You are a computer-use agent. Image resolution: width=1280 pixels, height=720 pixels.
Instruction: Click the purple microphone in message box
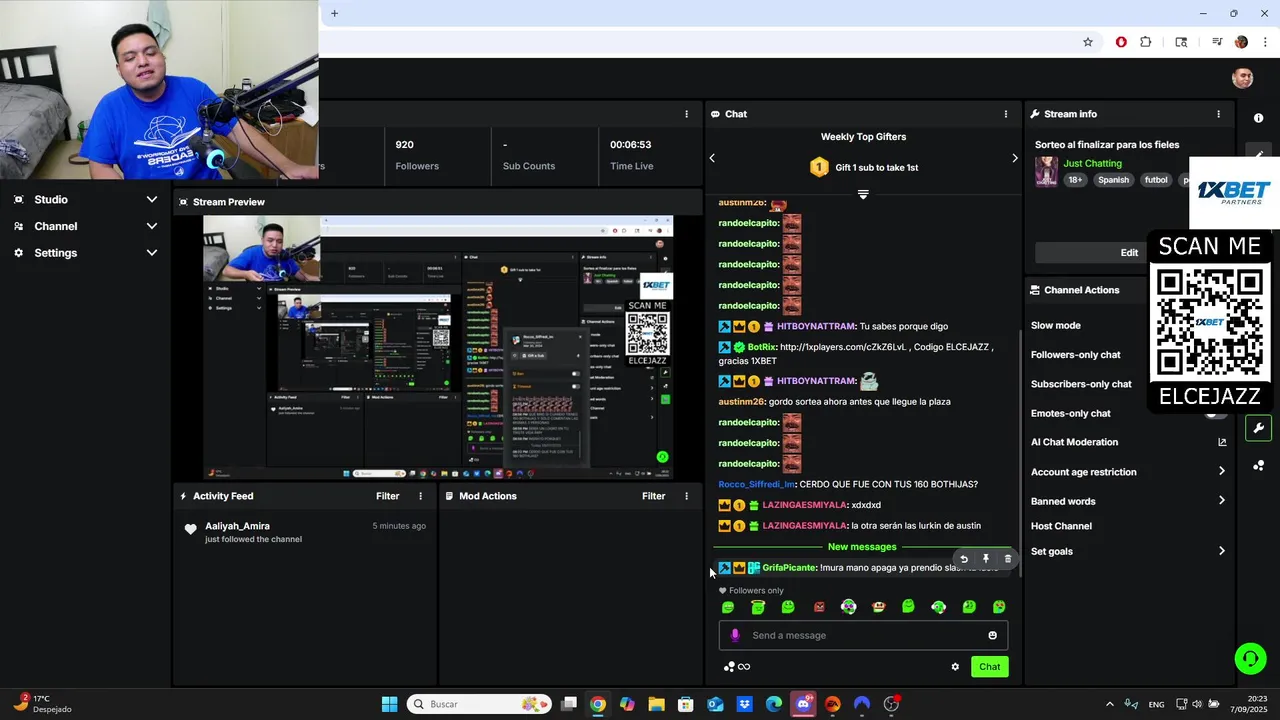735,635
